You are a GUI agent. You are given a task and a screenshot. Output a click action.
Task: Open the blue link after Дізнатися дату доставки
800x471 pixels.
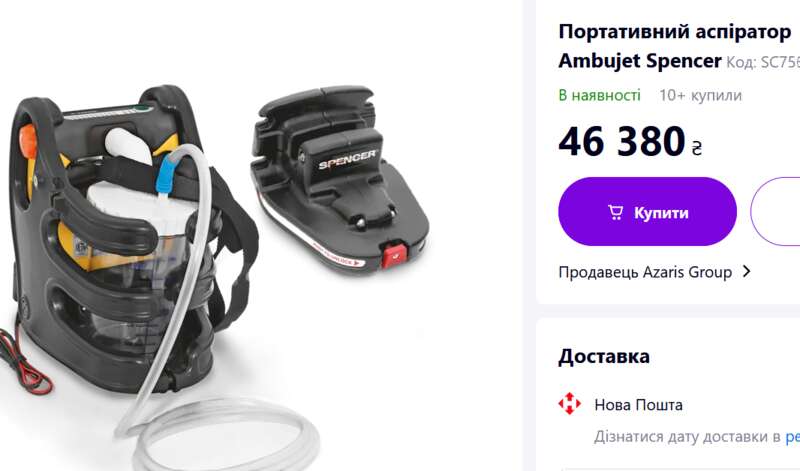click(792, 437)
